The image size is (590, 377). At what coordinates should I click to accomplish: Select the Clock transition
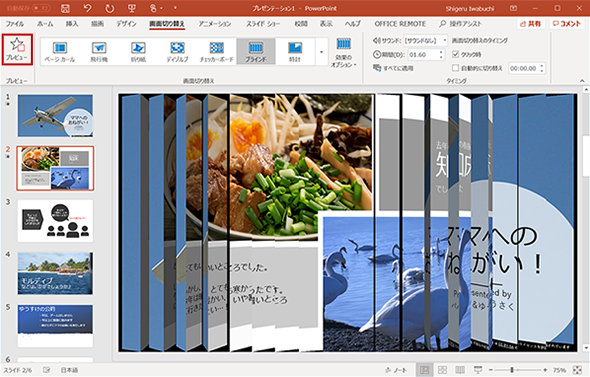coord(295,52)
